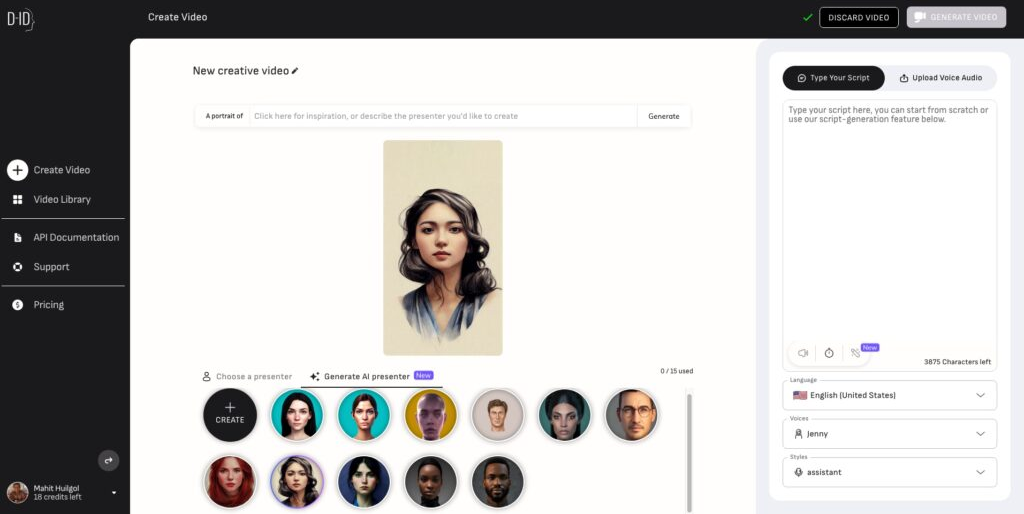Click the camera icon under the script box
Image resolution: width=1024 pixels, height=514 pixels.
tap(803, 353)
